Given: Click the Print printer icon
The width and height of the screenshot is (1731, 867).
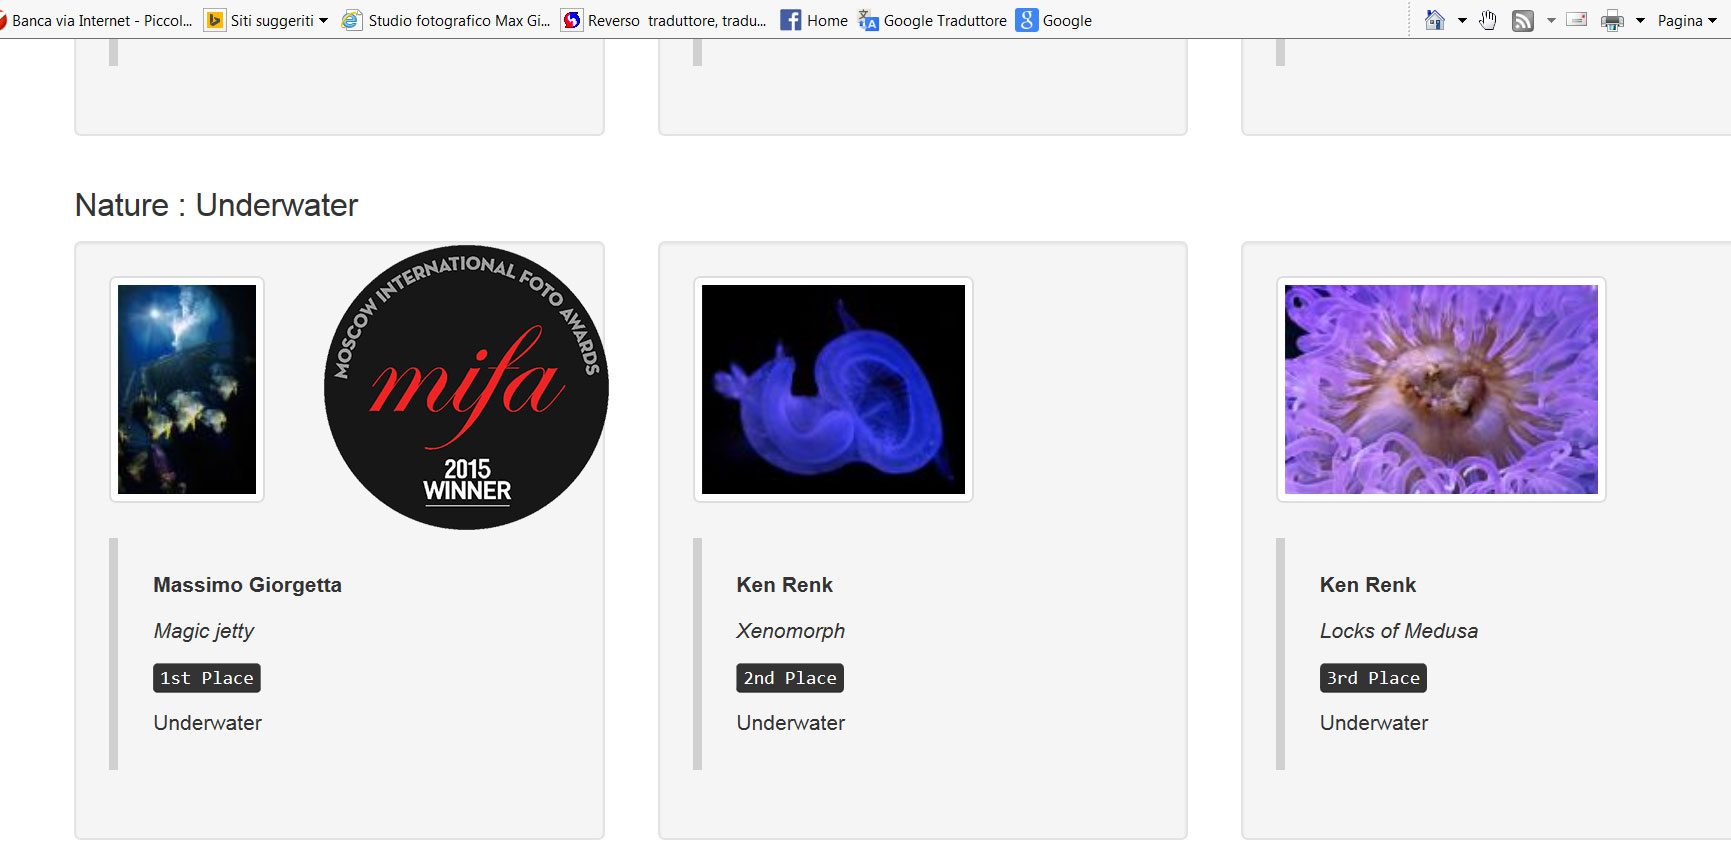Looking at the screenshot, I should coord(1612,20).
